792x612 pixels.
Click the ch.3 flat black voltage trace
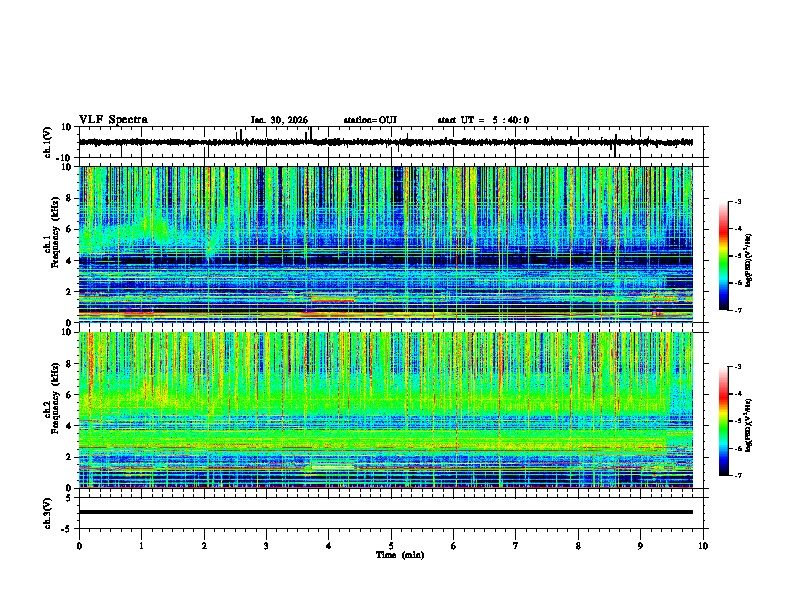pos(386,512)
